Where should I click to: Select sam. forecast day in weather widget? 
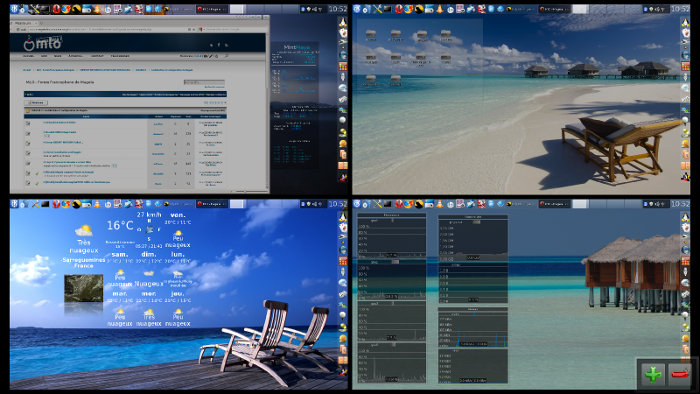pyautogui.click(x=120, y=254)
